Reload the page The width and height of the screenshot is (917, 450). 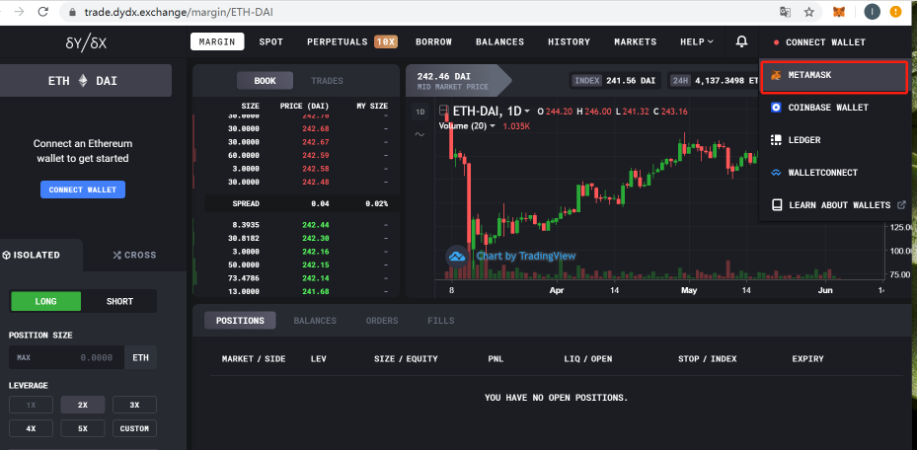pos(43,12)
